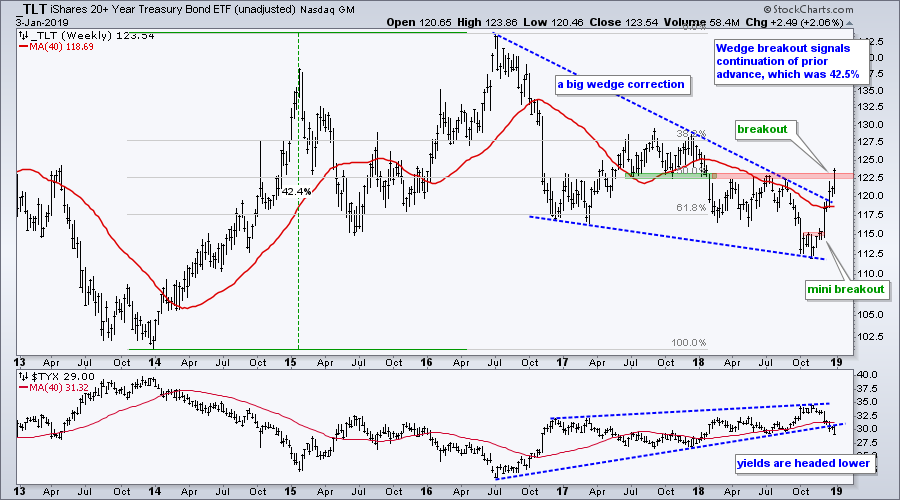This screenshot has height=500, width=900.
Task: Click the 130.0 price axis label
Action: tap(868, 125)
